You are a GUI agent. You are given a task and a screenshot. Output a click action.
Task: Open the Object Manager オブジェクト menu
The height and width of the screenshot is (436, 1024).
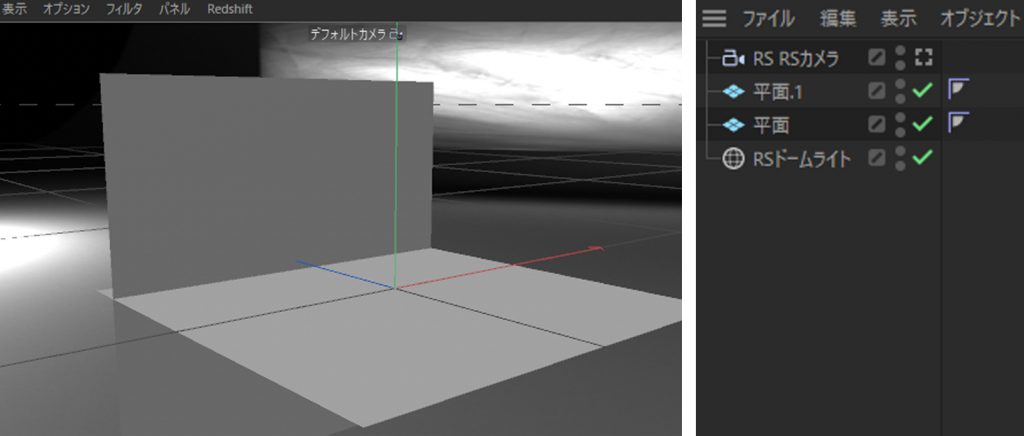click(x=980, y=19)
